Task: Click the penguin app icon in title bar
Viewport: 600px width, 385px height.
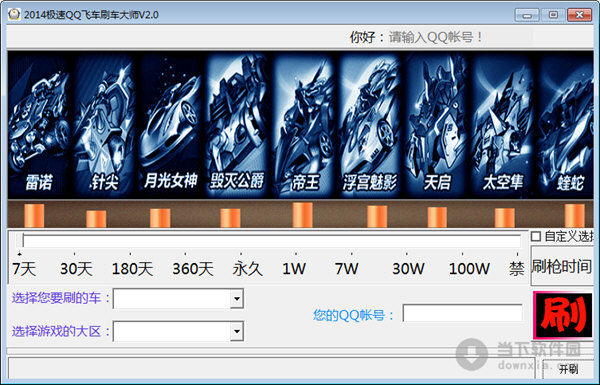Action: click(14, 15)
